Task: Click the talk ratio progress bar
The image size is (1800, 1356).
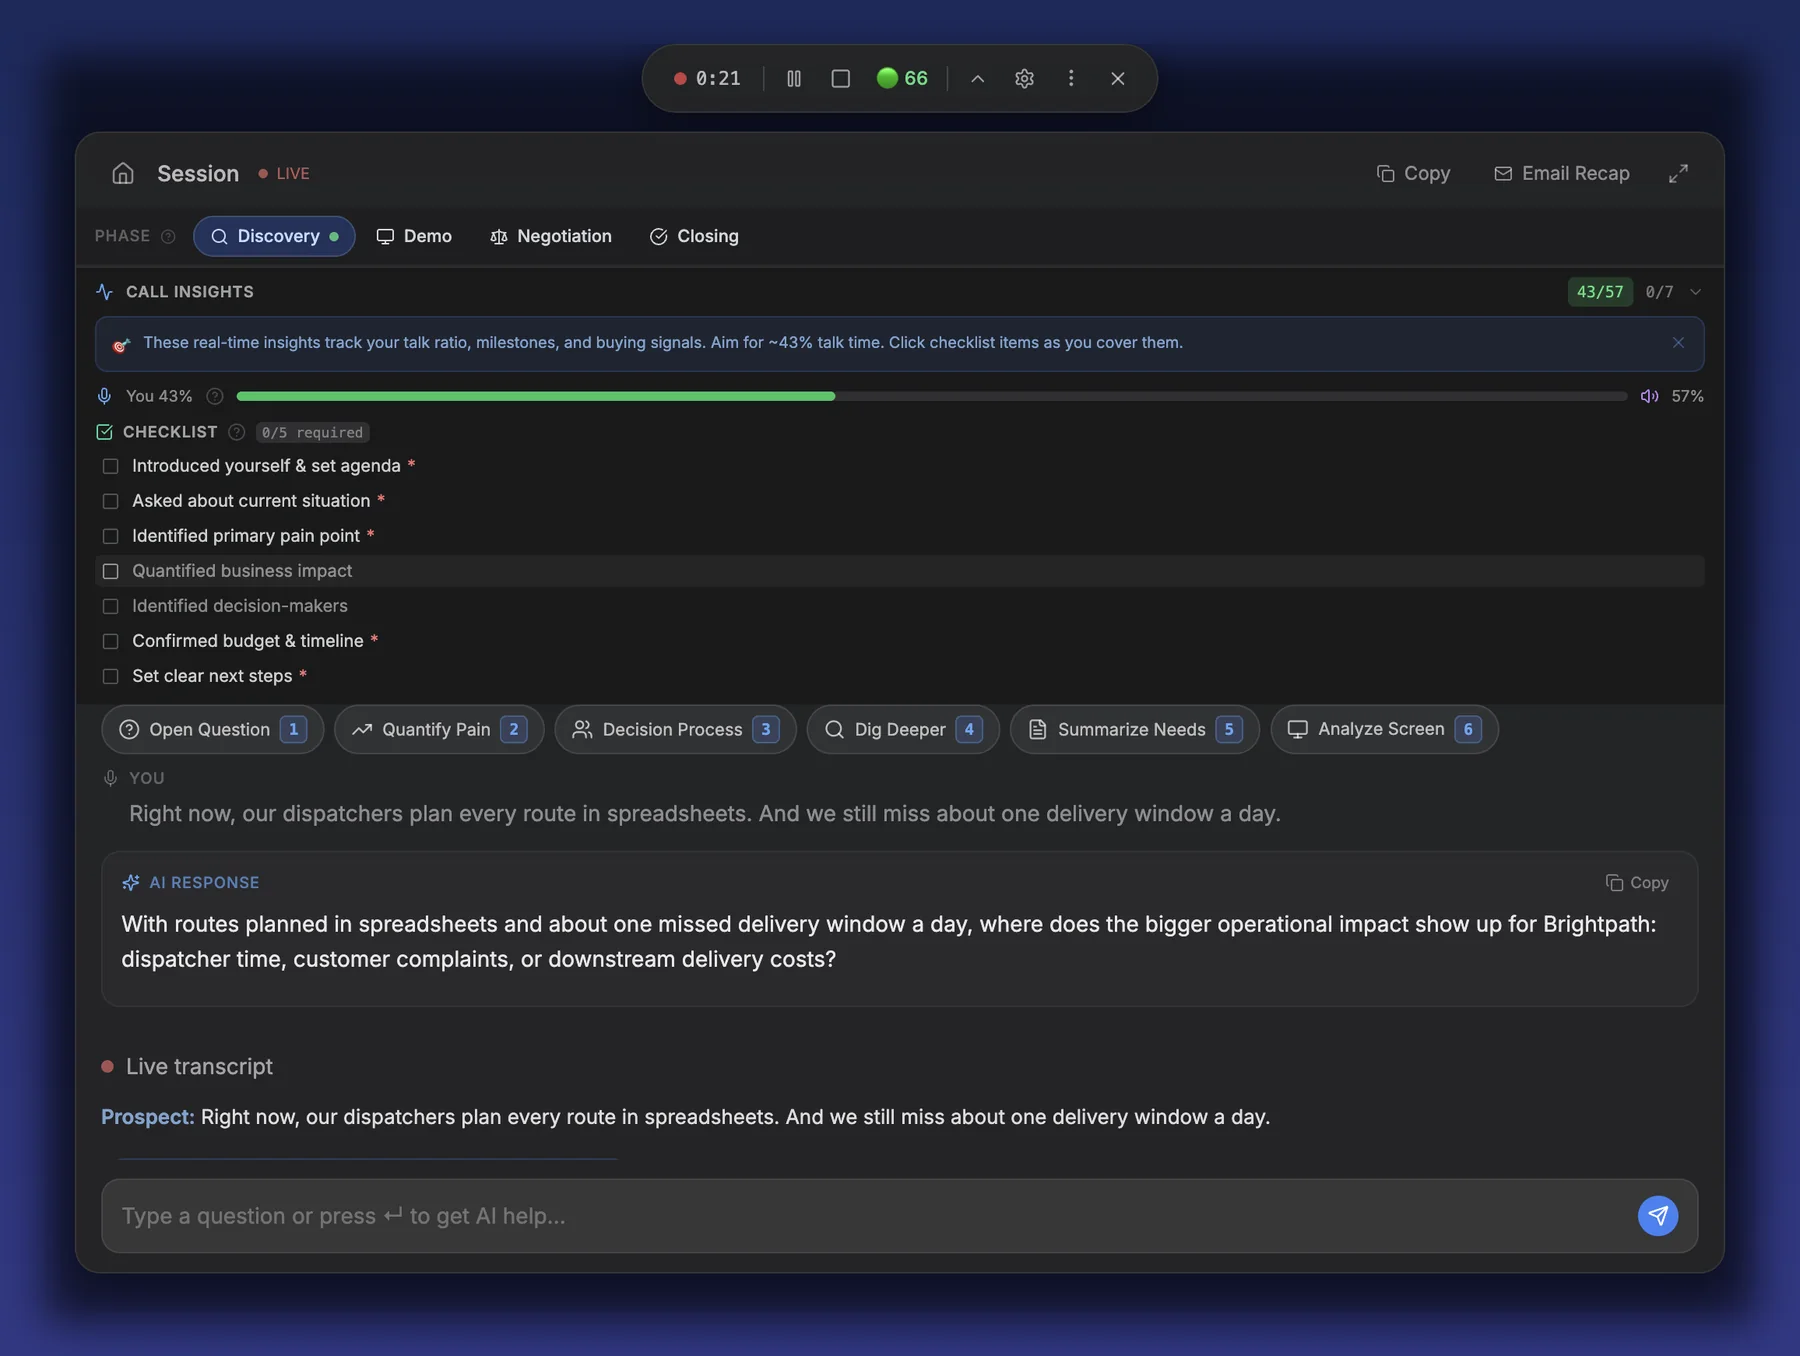Action: click(x=932, y=397)
